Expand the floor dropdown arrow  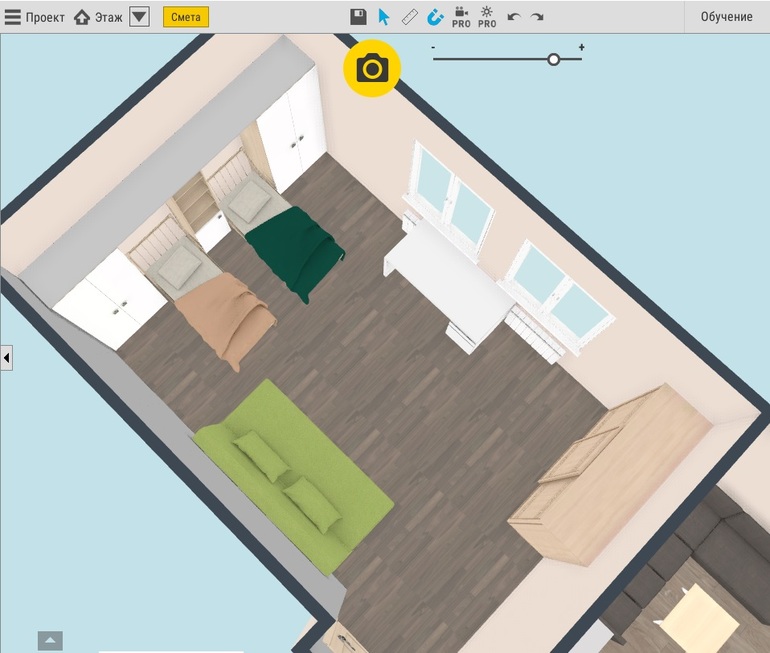[x=140, y=17]
